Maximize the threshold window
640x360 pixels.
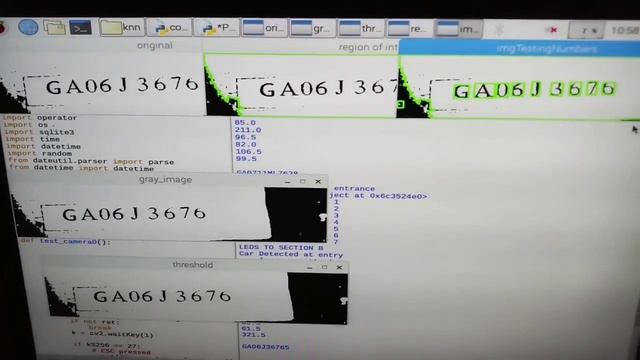point(324,267)
